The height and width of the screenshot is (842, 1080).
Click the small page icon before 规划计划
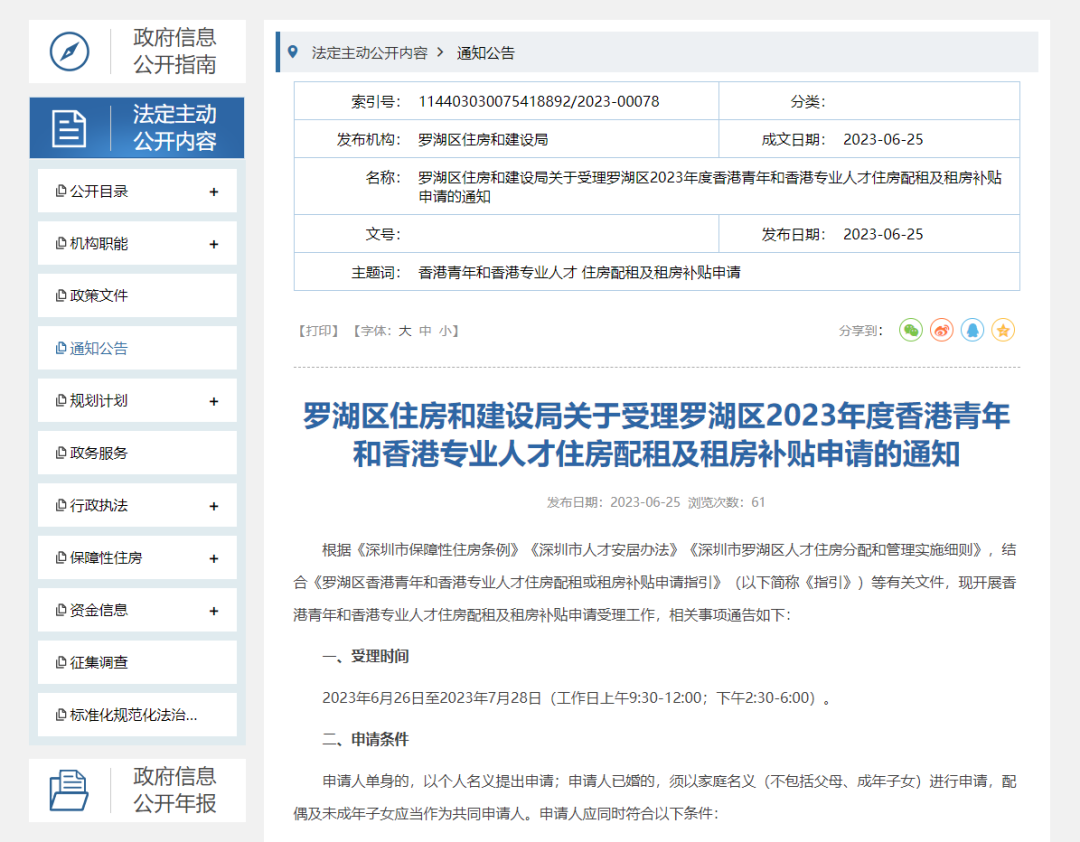(61, 400)
